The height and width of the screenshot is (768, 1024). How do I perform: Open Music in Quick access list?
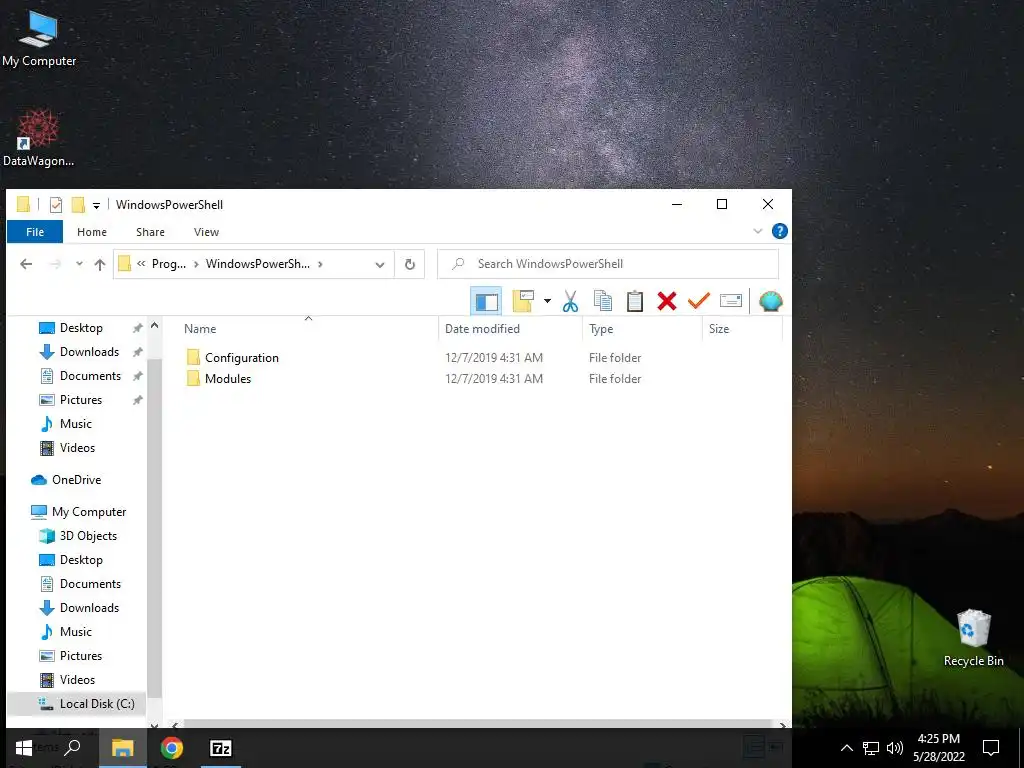click(76, 424)
